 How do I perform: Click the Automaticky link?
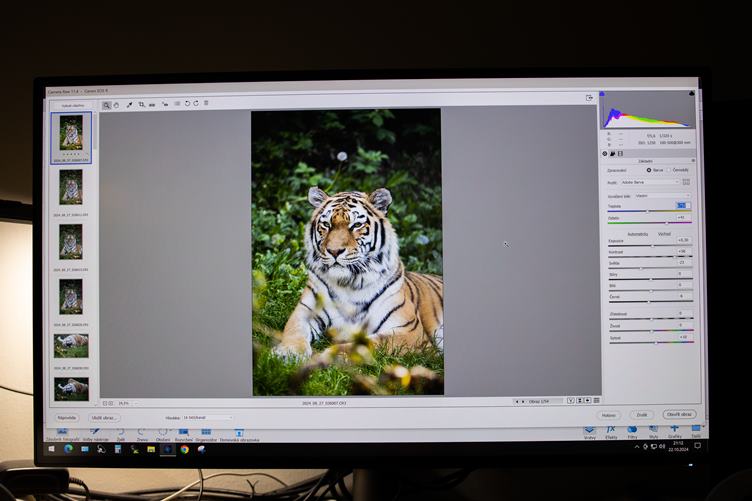tap(637, 234)
